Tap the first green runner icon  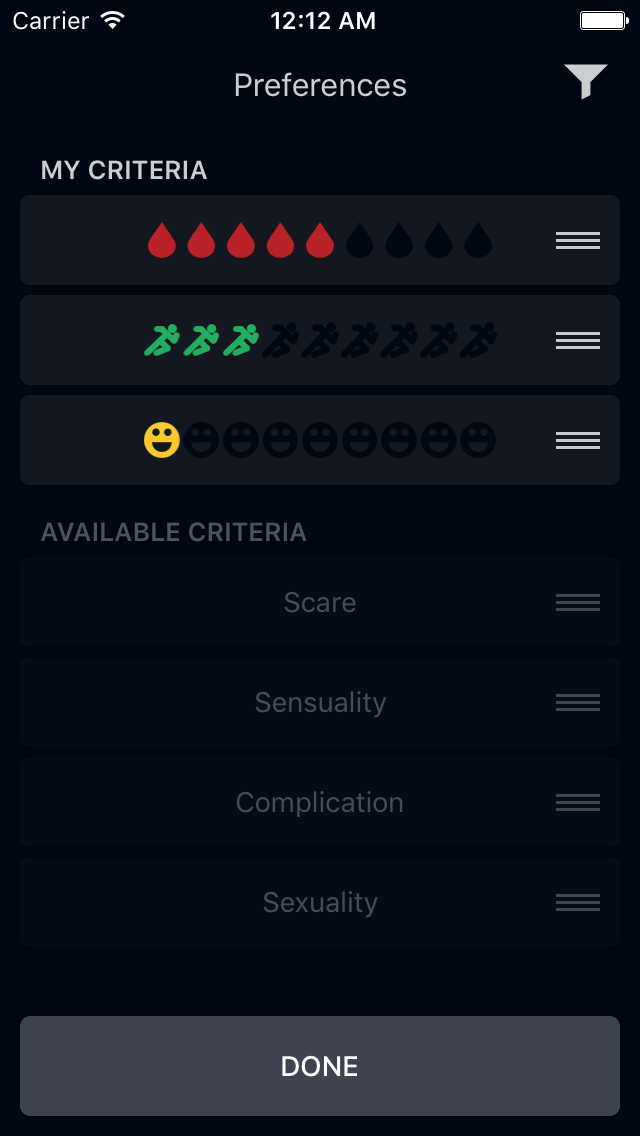tap(162, 341)
